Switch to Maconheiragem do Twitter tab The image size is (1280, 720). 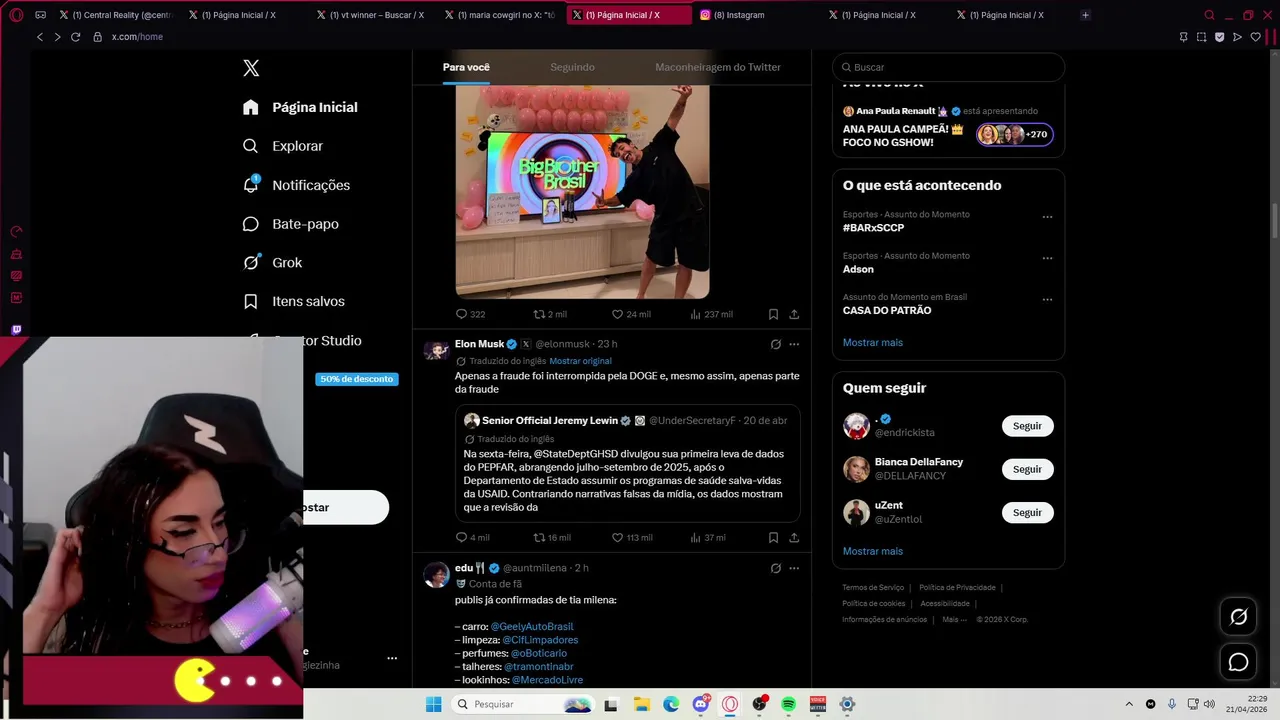point(718,67)
